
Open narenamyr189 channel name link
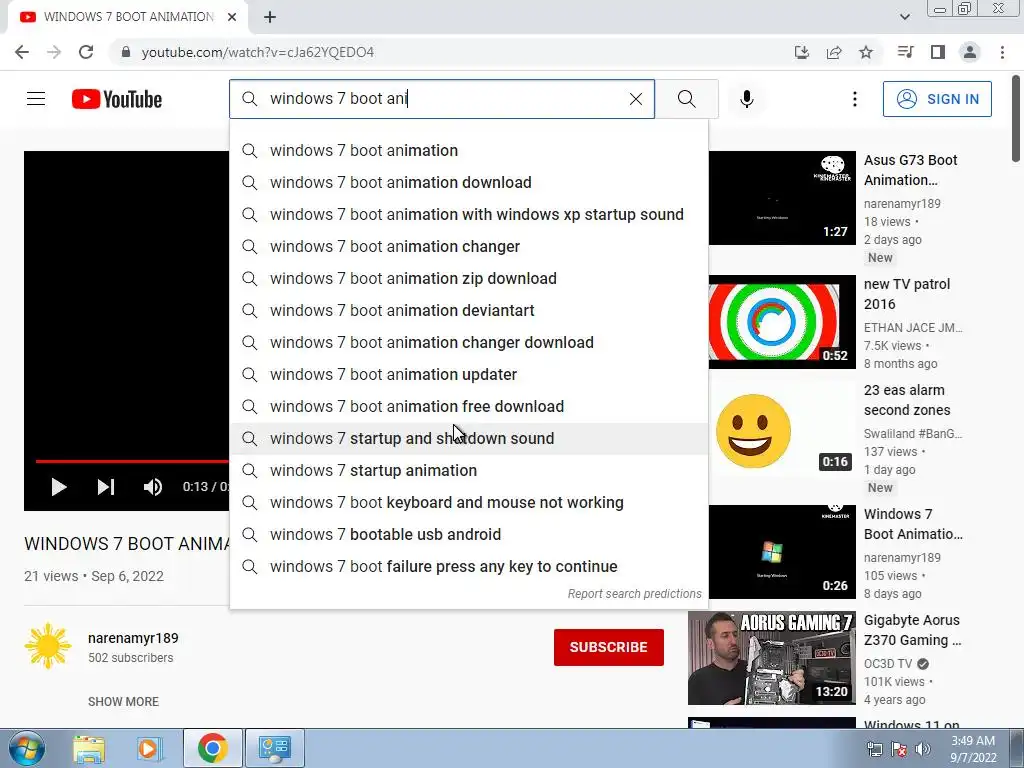[133, 638]
